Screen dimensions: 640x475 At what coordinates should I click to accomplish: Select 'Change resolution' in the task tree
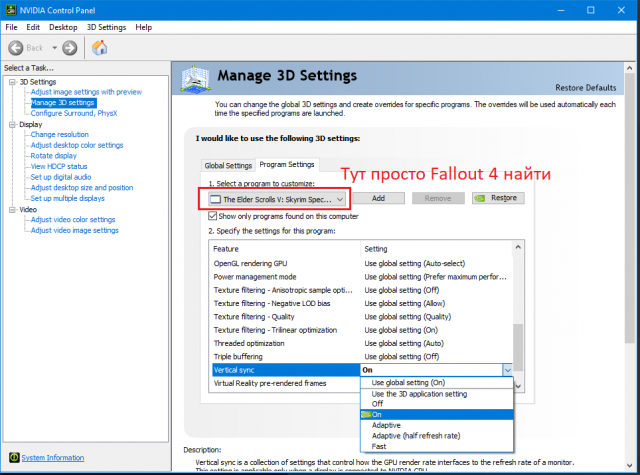[59, 134]
